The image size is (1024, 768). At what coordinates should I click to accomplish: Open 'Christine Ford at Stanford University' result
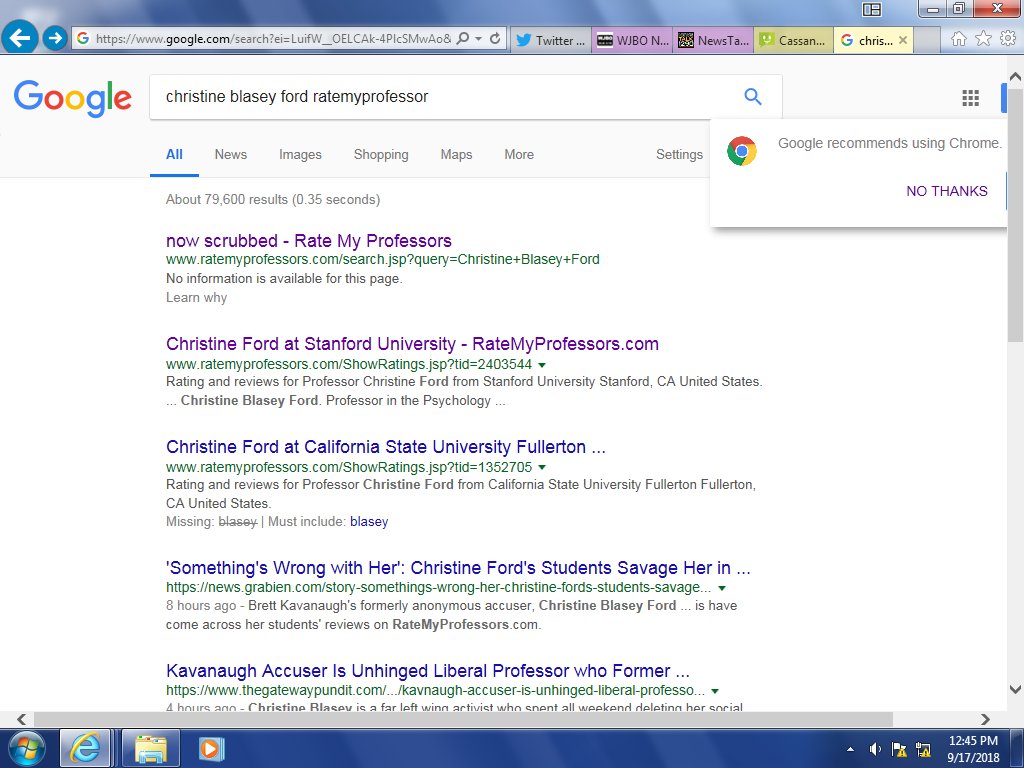(412, 344)
